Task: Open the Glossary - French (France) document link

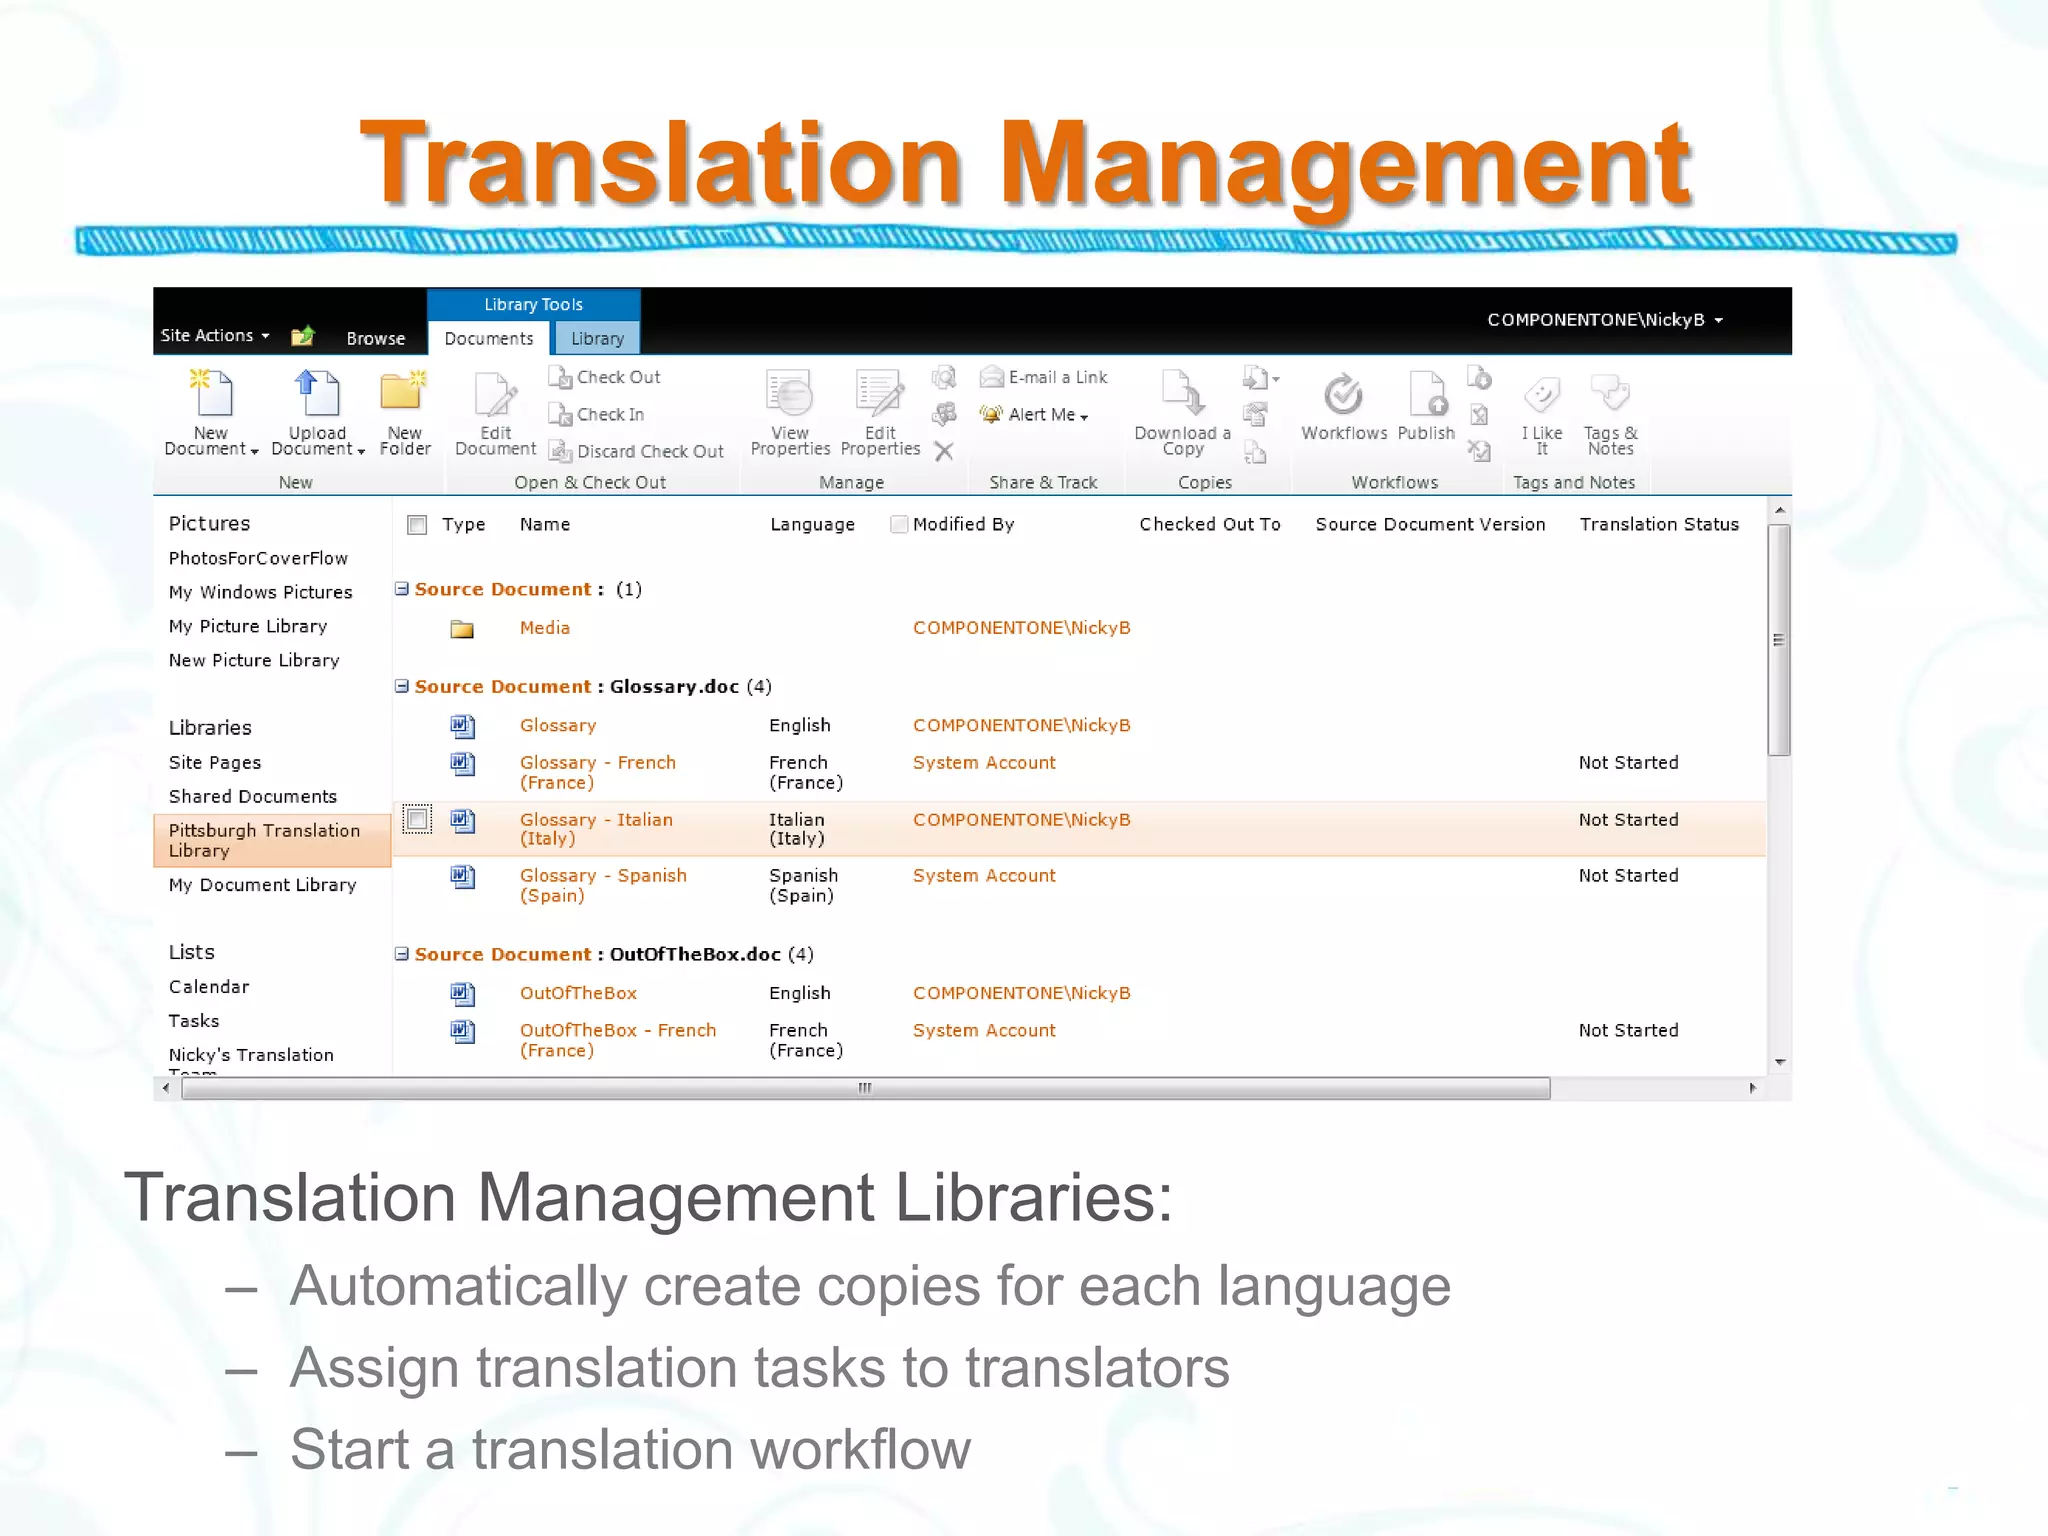Action: 598,773
